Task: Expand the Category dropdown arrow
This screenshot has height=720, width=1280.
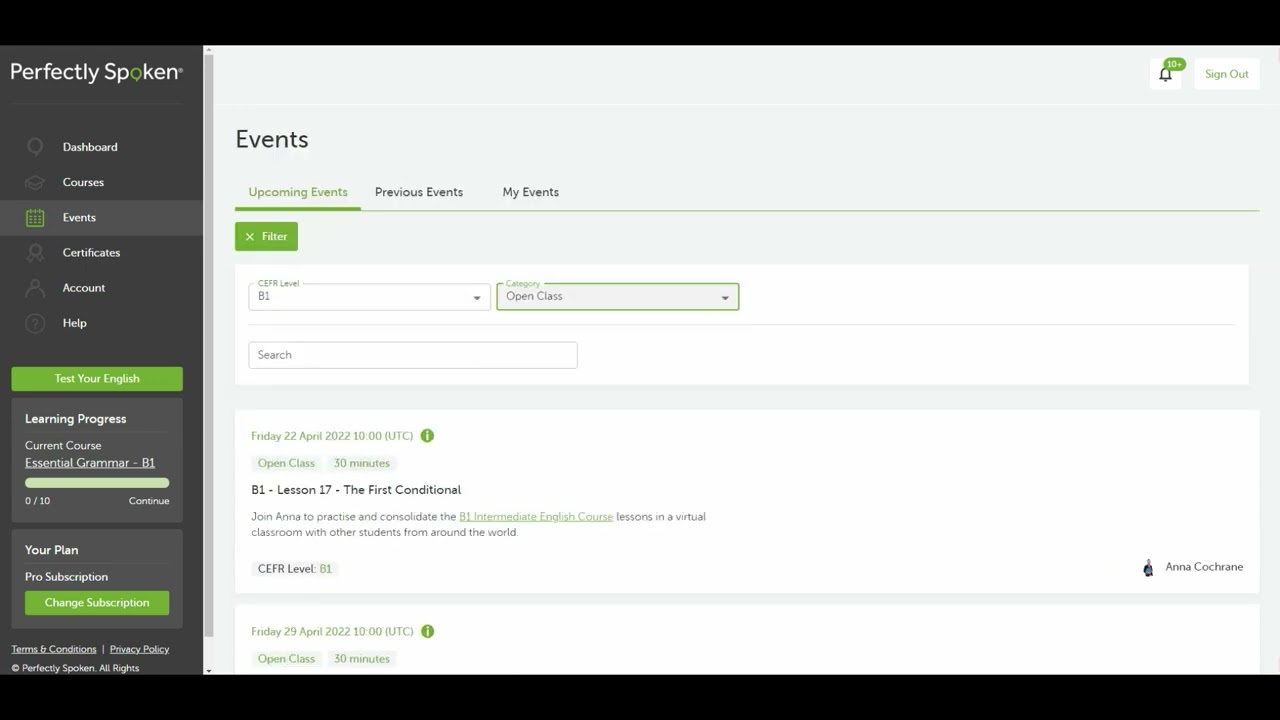Action: pyautogui.click(x=725, y=297)
